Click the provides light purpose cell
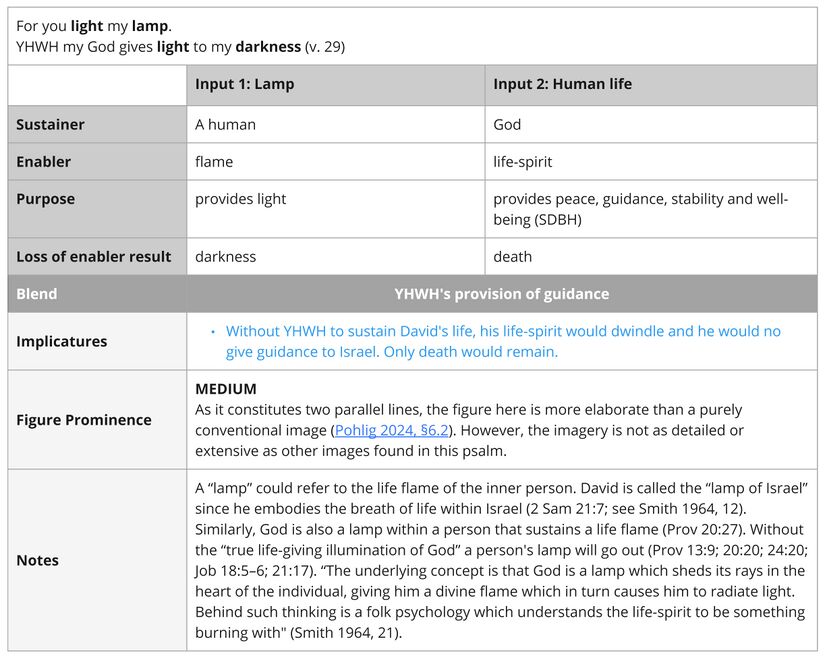The height and width of the screenshot is (660, 825). pos(240,198)
